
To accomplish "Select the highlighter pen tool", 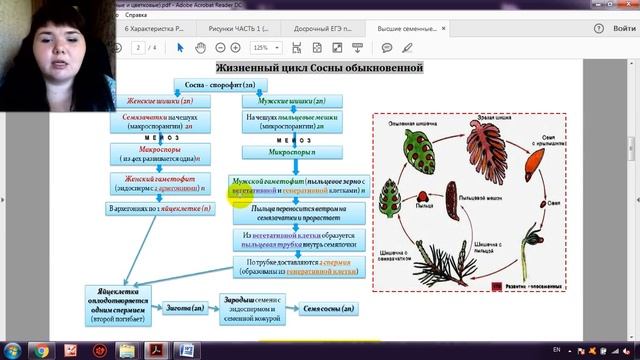I will [407, 48].
